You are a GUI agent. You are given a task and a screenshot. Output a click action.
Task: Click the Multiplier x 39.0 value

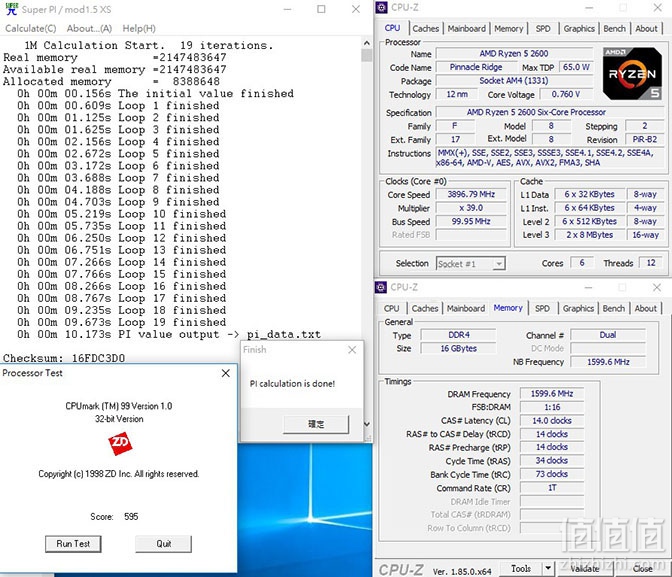[x=471, y=208]
